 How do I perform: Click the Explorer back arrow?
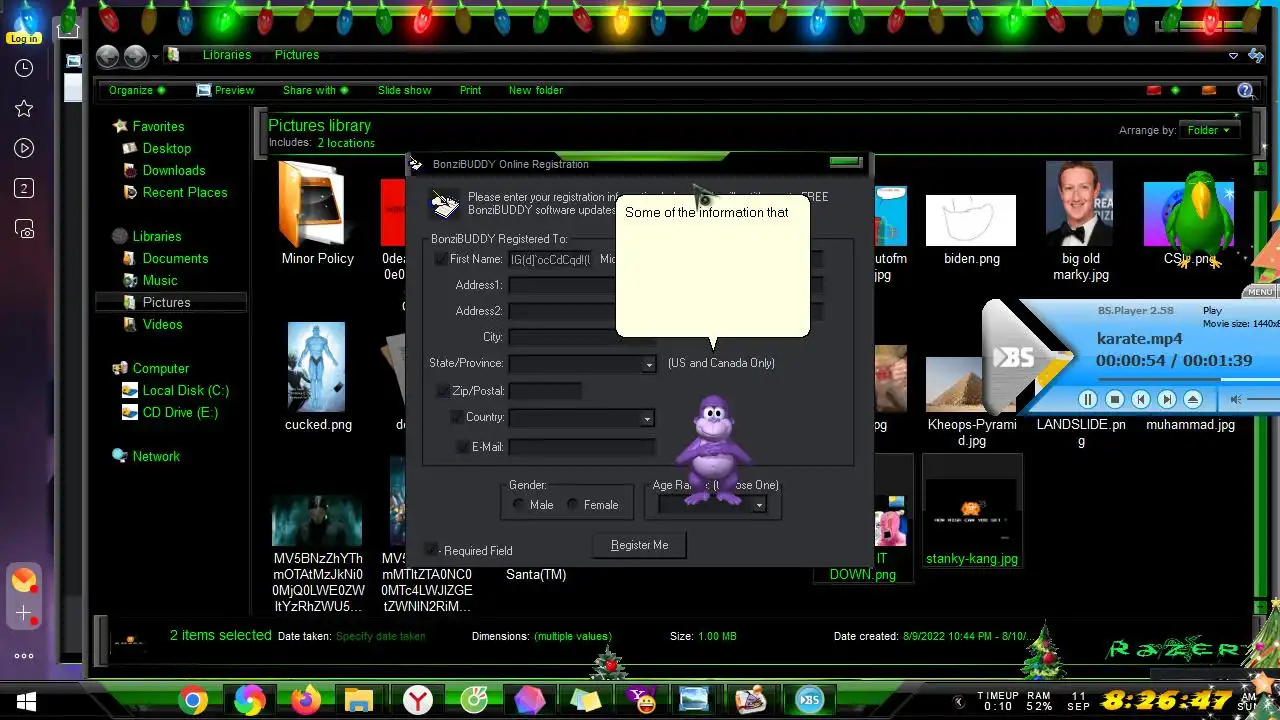point(107,57)
